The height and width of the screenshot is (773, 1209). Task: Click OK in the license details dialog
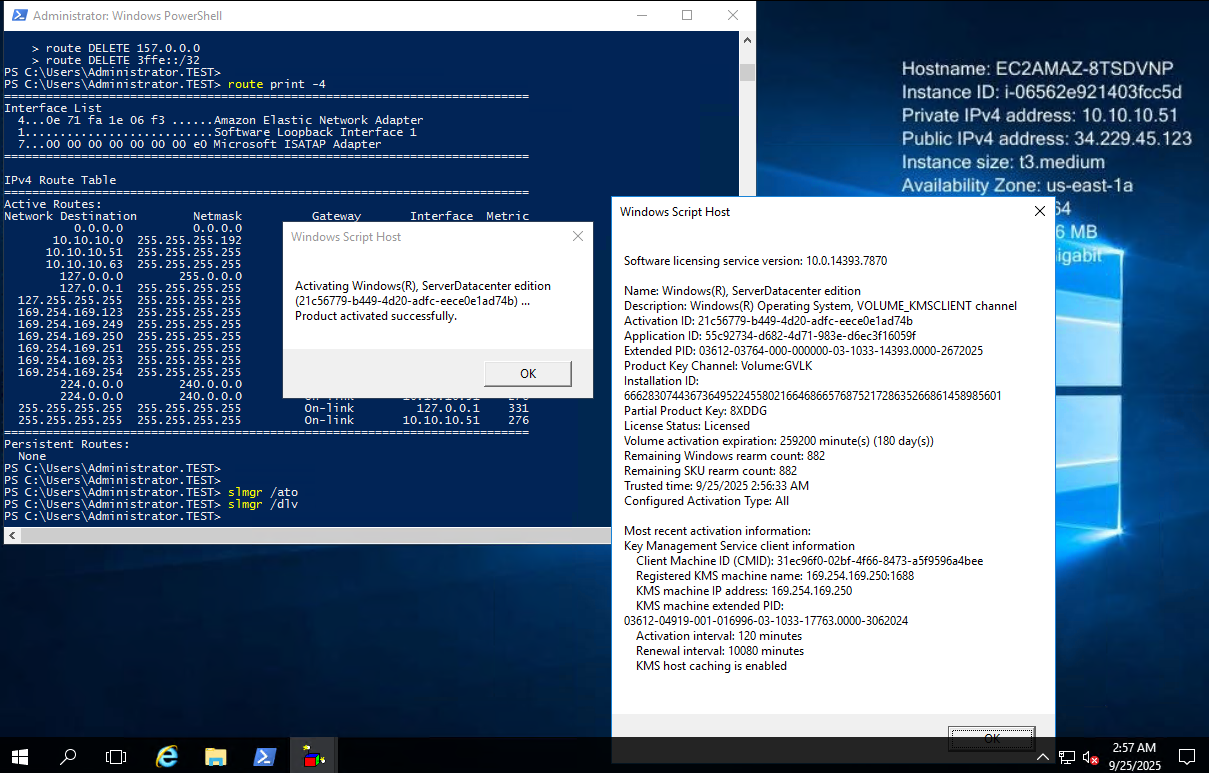click(991, 737)
